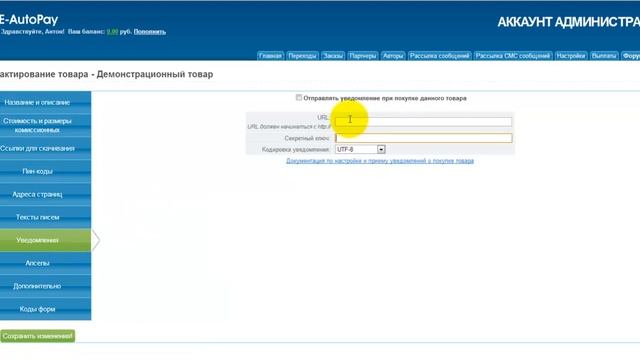Image resolution: width=640 pixels, height=360 pixels.
Task: Click the Сохранить изменения button
Action: point(38,336)
